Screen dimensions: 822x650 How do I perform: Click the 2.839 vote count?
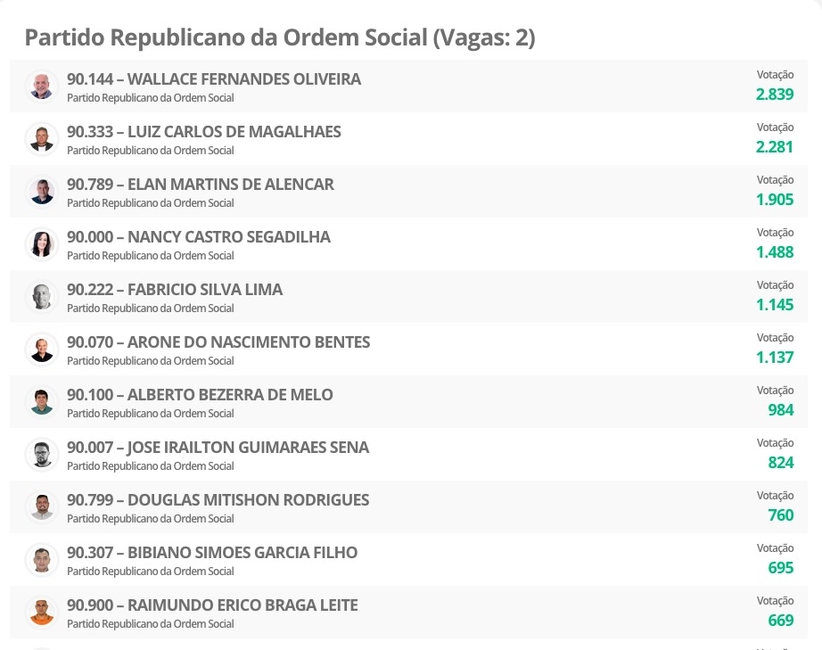click(x=774, y=94)
